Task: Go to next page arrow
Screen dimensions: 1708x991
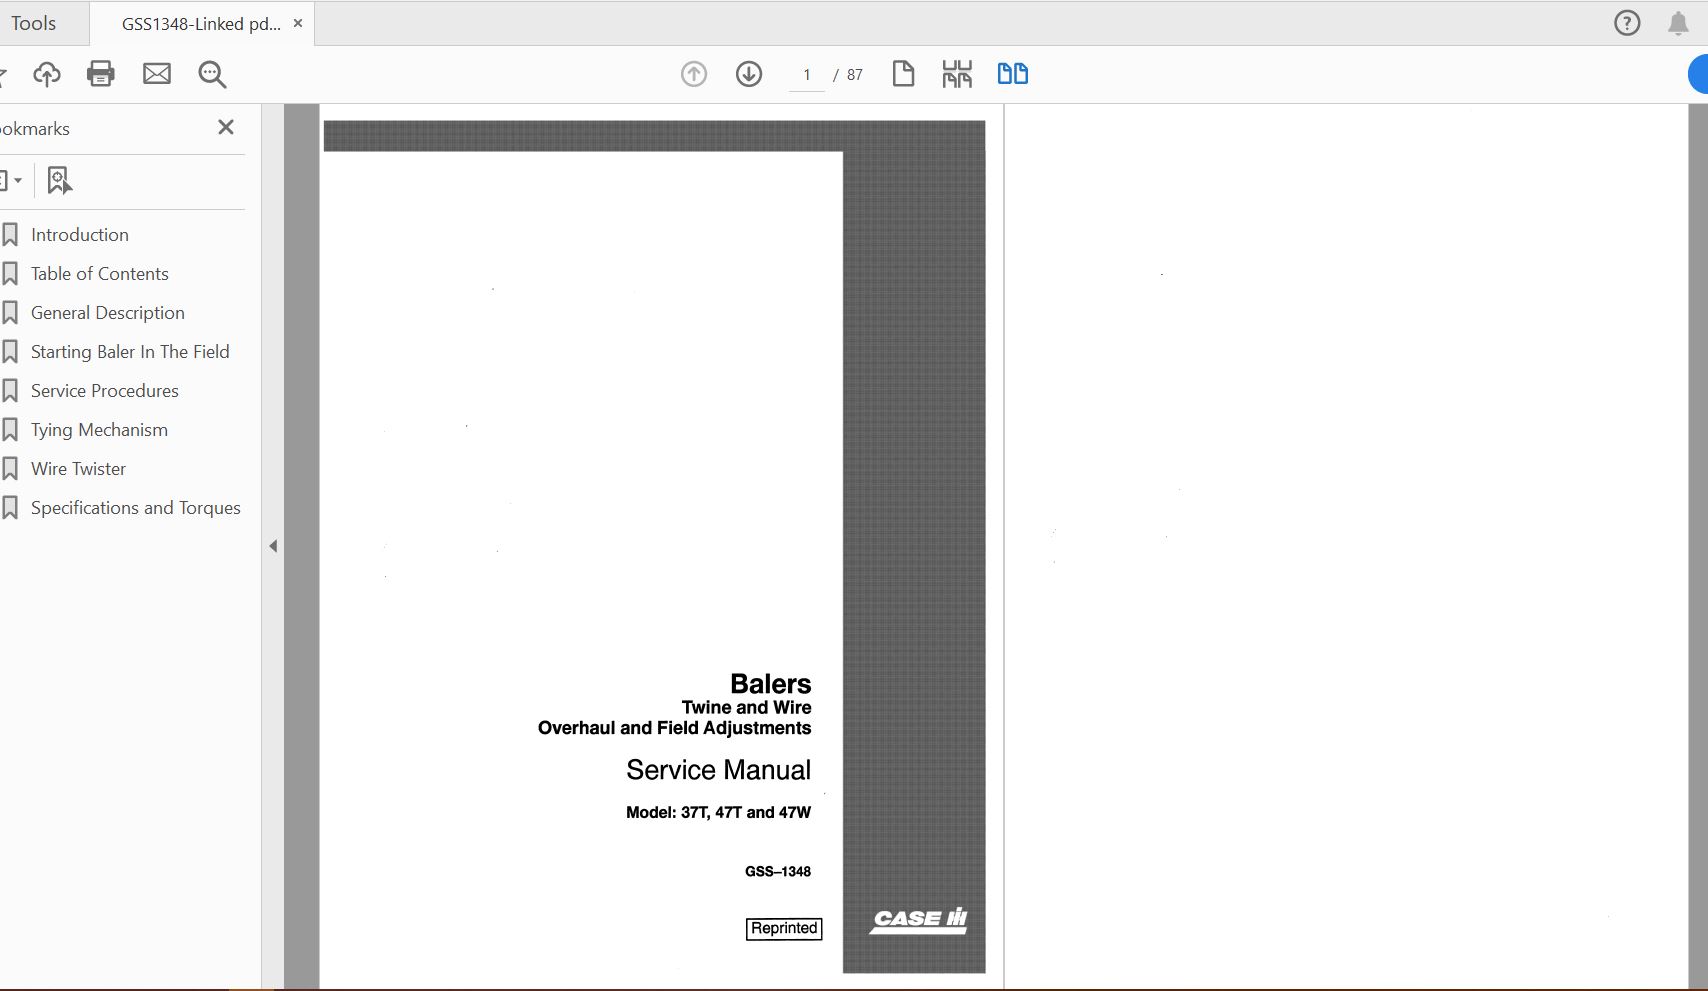Action: [x=749, y=74]
